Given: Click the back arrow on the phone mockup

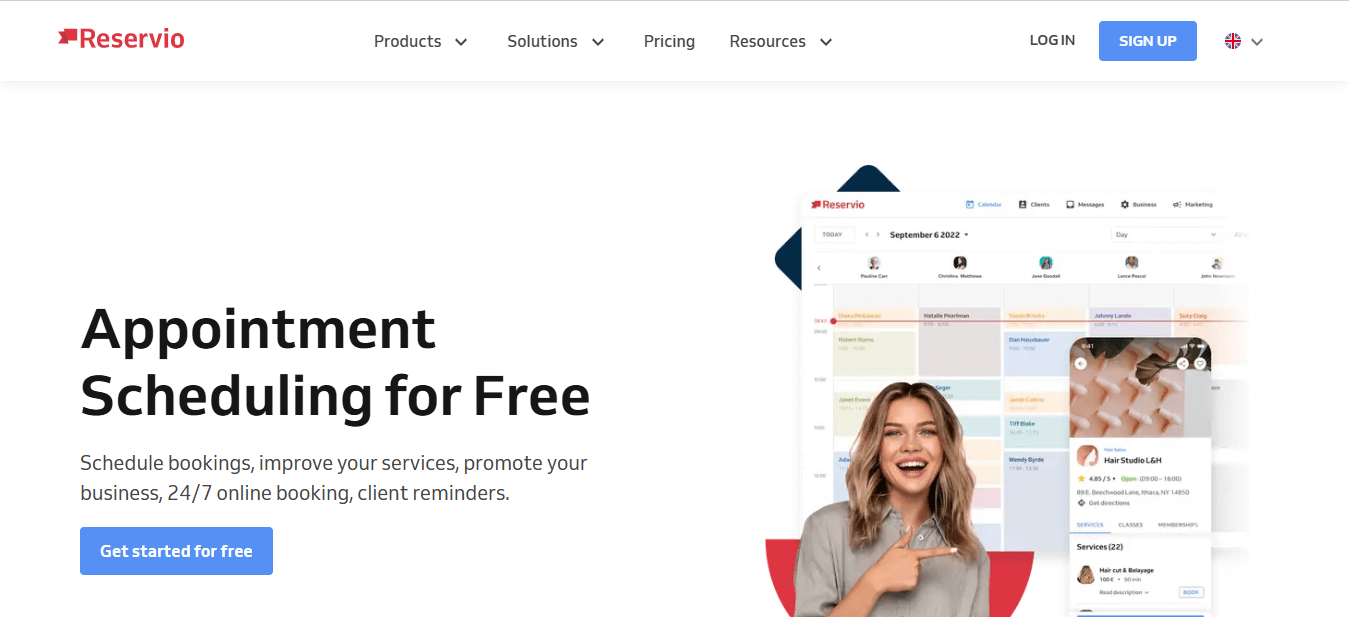Looking at the screenshot, I should coord(1081,364).
